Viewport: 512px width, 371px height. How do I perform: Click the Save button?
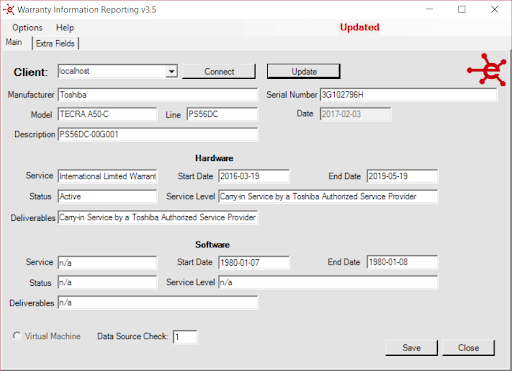[x=411, y=348]
